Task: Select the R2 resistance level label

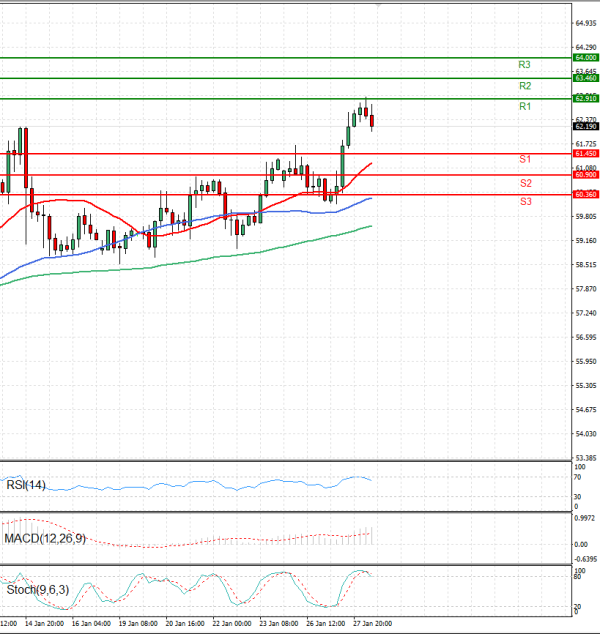Action: click(524, 86)
